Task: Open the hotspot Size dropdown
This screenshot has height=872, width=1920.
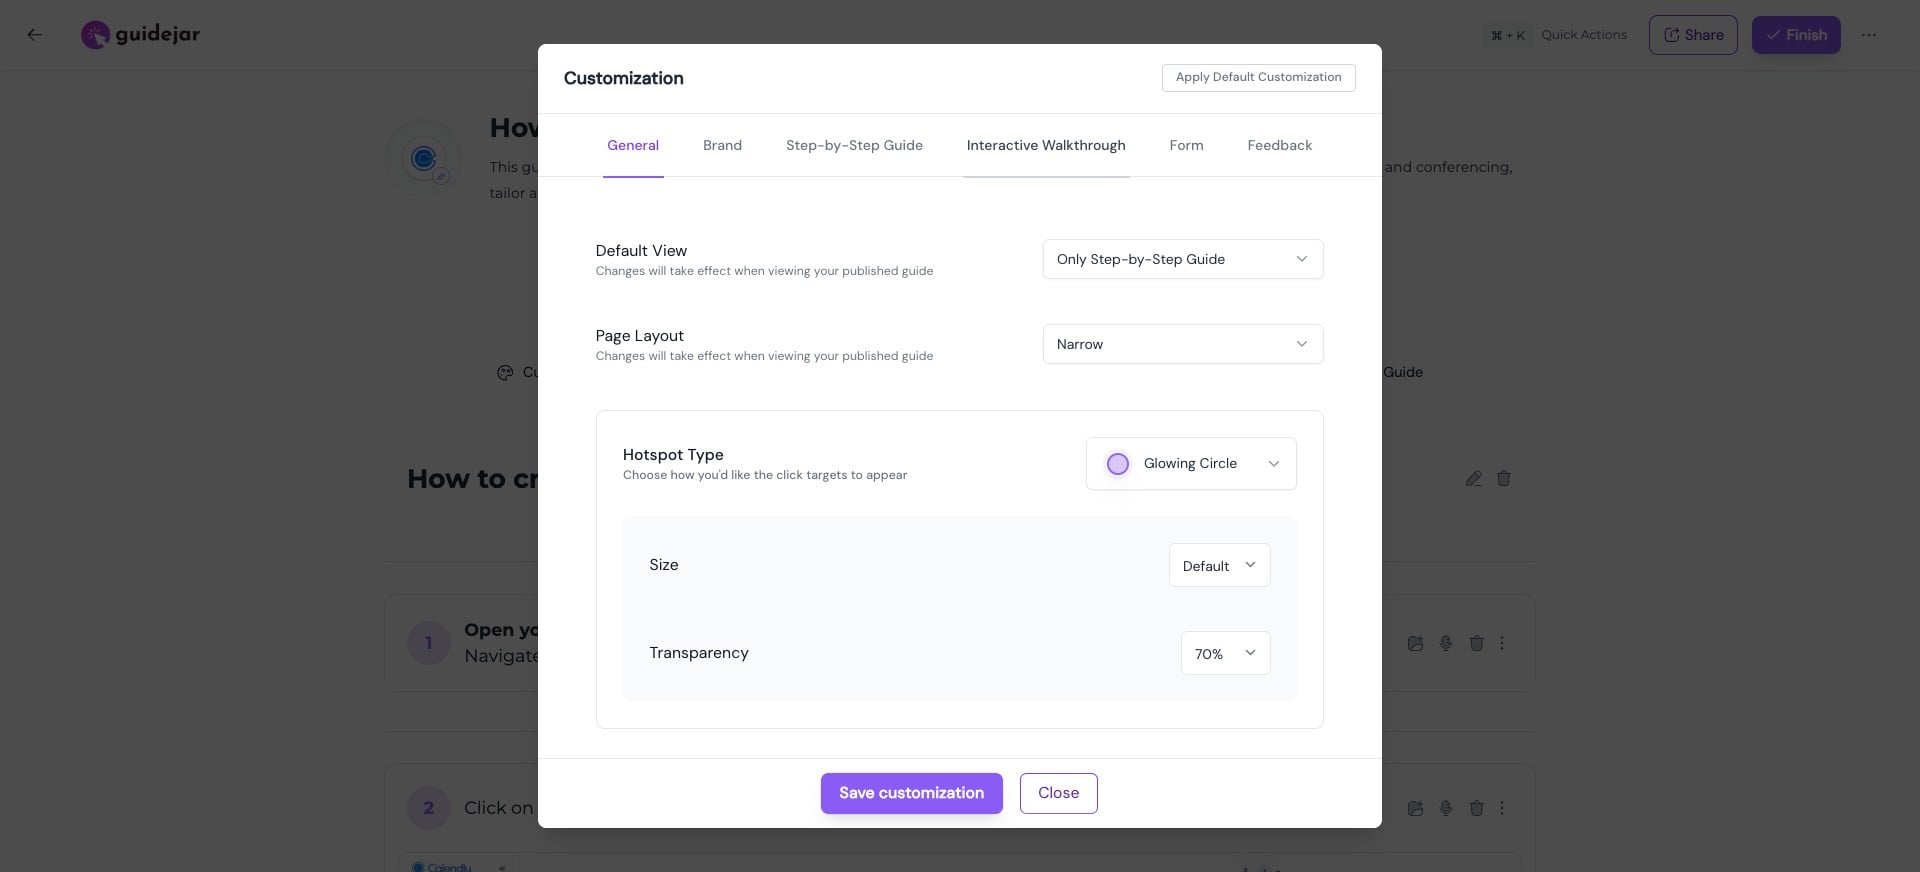Action: click(1219, 566)
